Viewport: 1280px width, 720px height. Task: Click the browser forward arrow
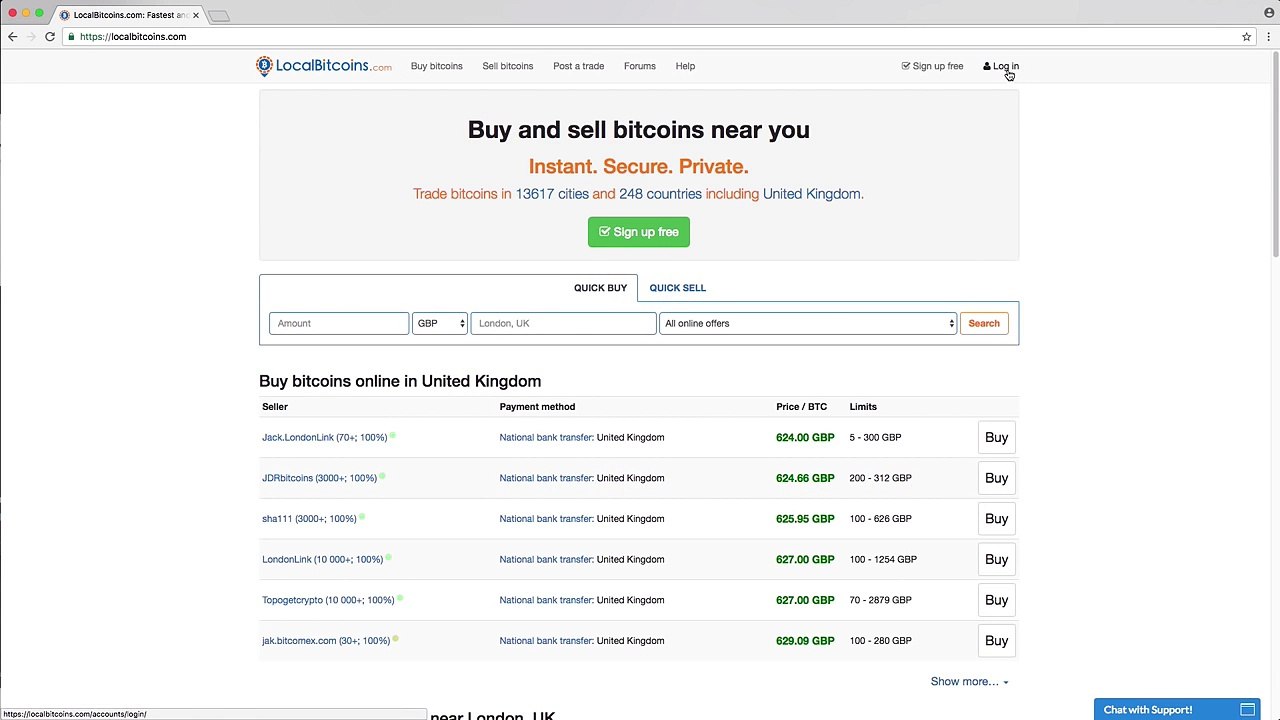click(31, 37)
